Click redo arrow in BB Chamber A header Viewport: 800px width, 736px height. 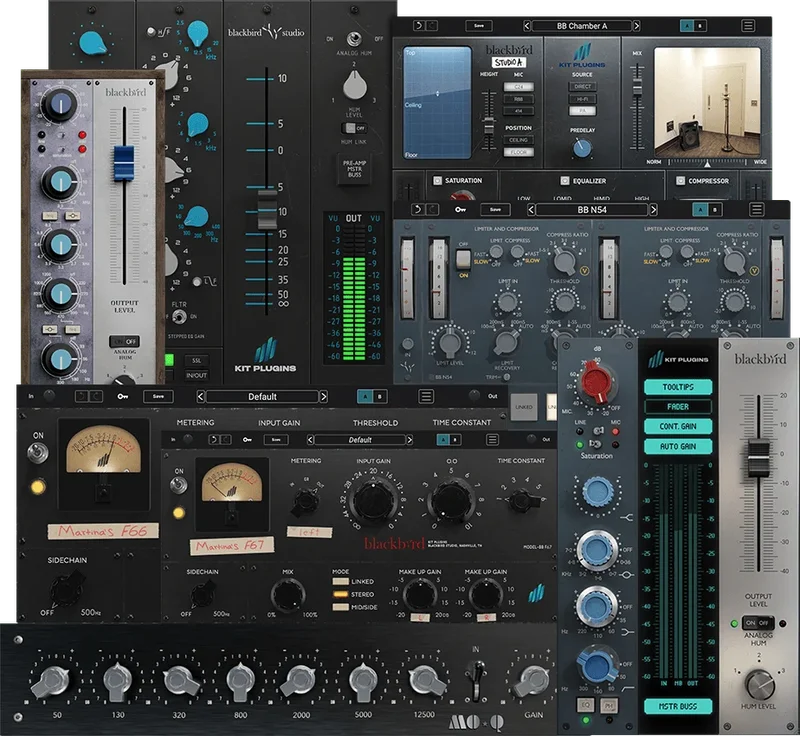tap(432, 26)
